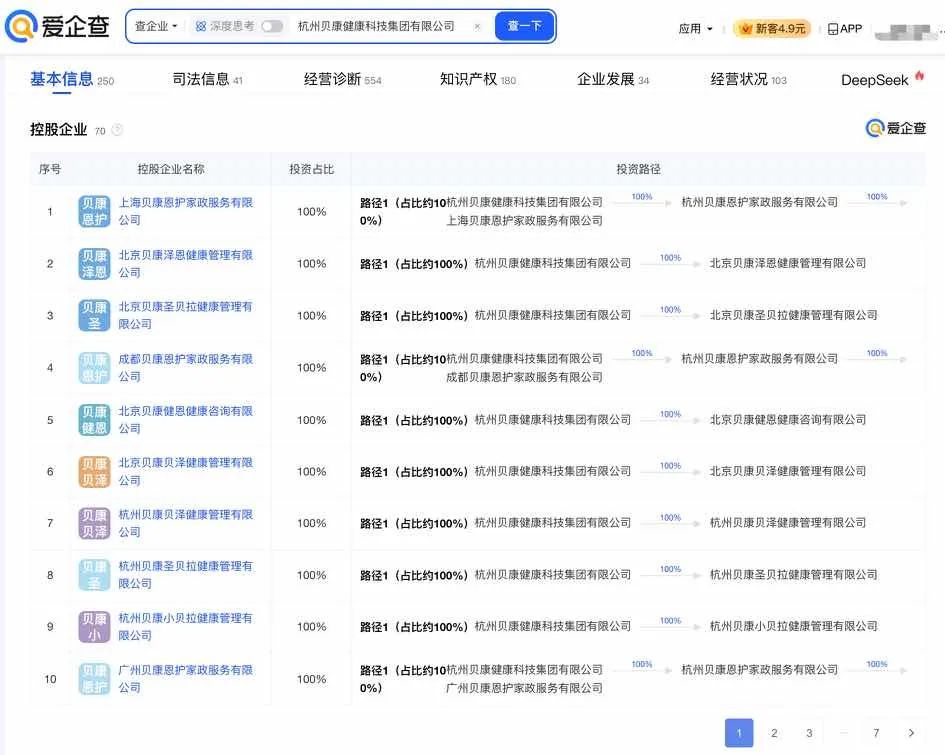Open 广州贝康恩护家政服务有限公司 company logo
Viewport: 945px width, 755px height.
[95, 678]
